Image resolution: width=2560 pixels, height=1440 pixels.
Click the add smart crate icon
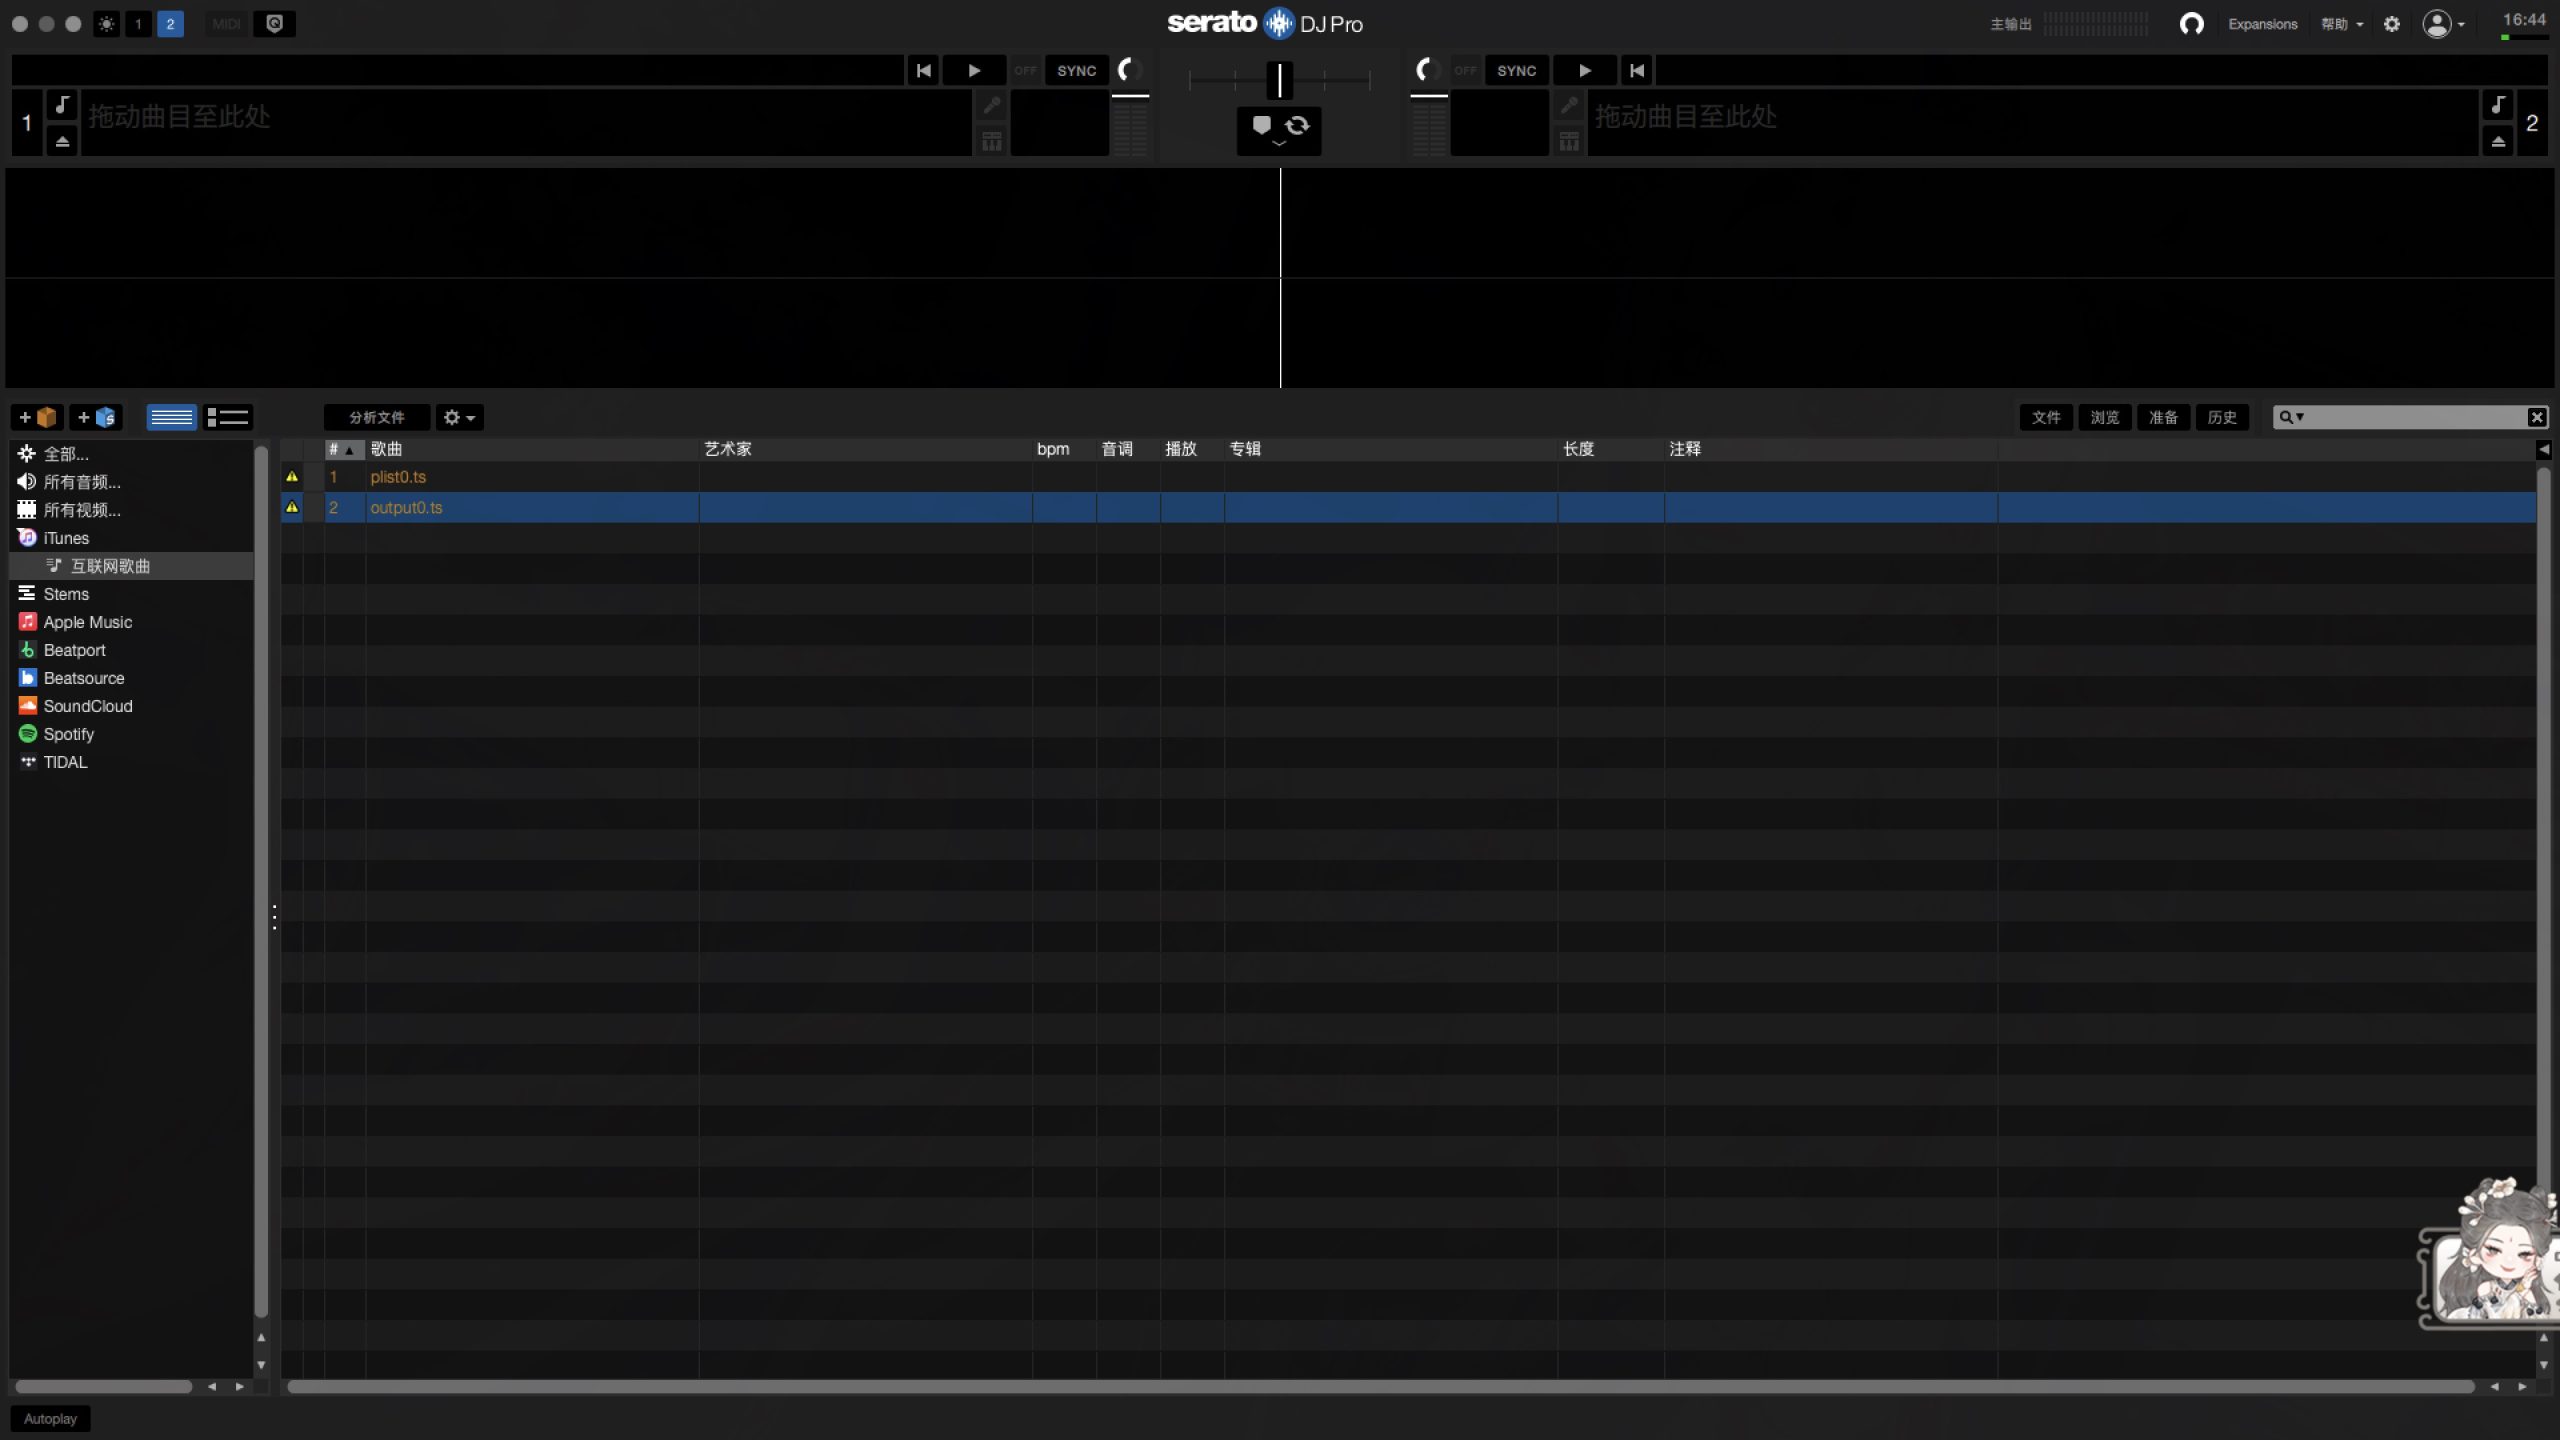[96, 417]
